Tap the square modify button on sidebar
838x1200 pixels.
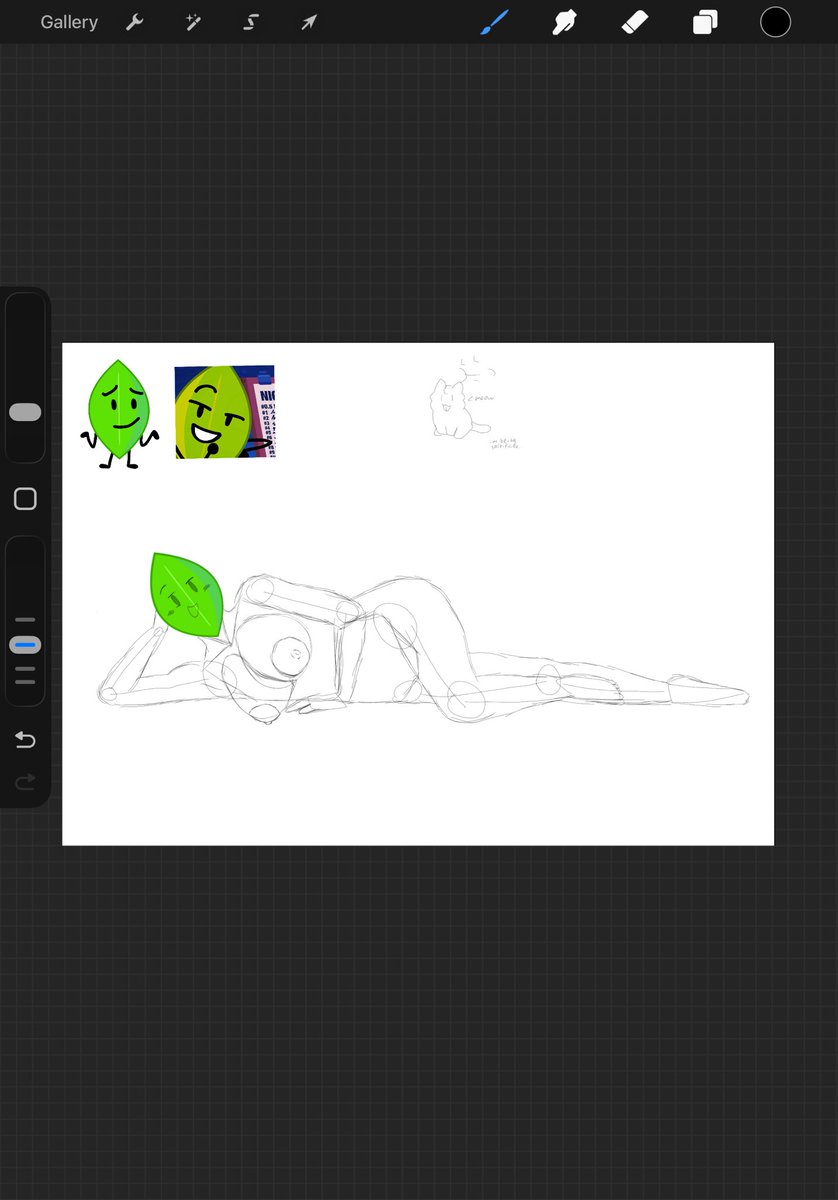[25, 499]
